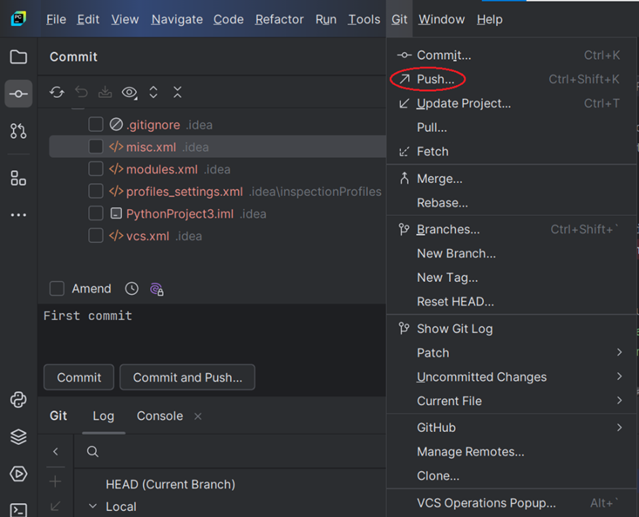Enable the Amend checkbox
Viewport: 639px width, 517px height.
tap(57, 289)
